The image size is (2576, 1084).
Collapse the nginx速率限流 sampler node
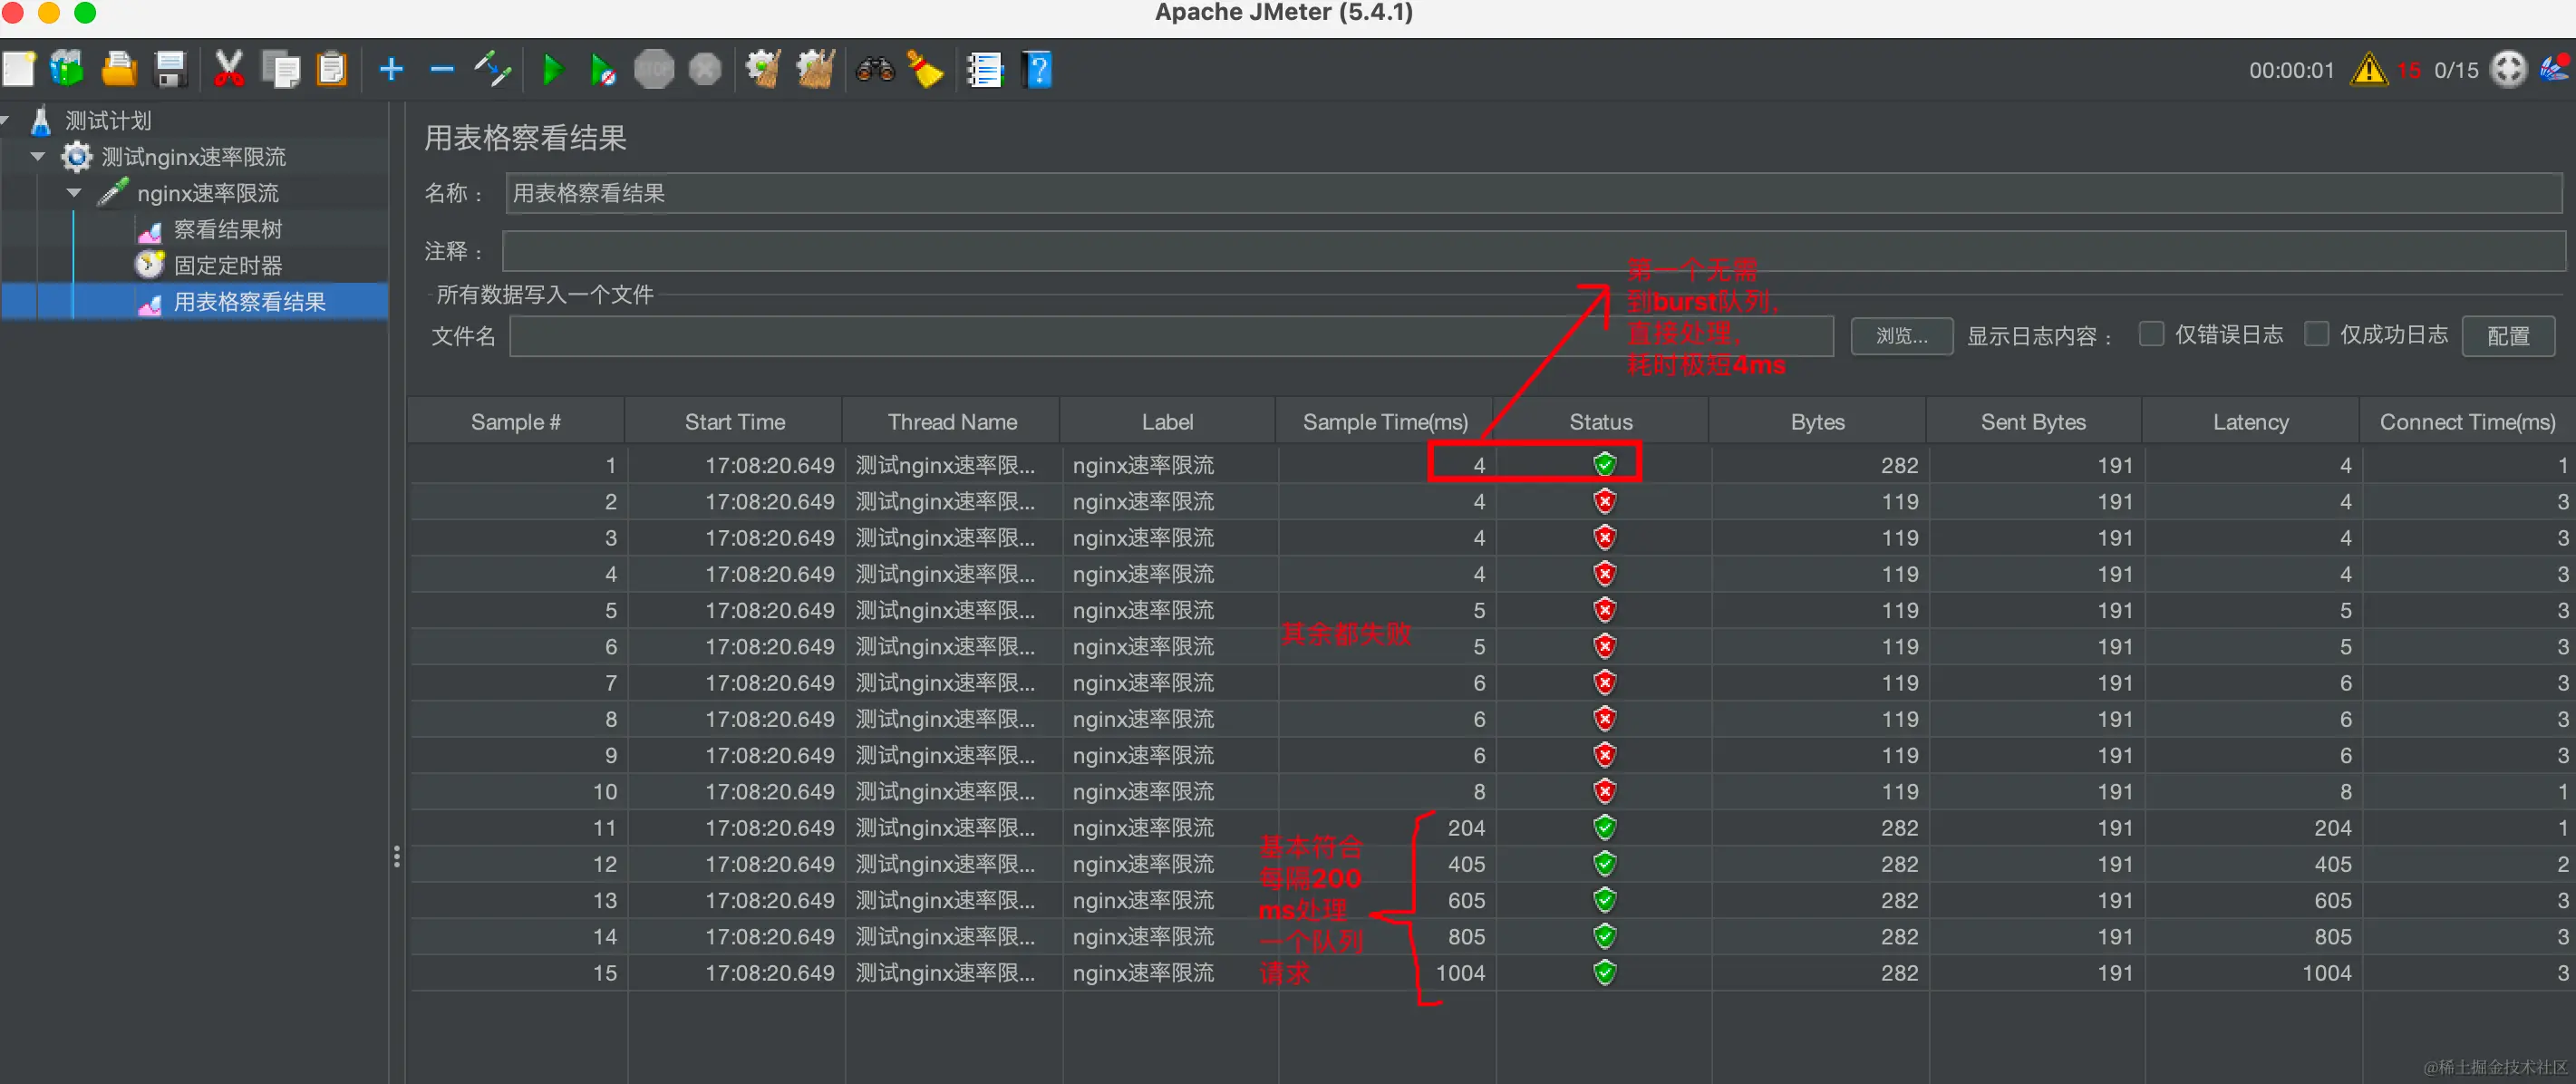click(74, 193)
